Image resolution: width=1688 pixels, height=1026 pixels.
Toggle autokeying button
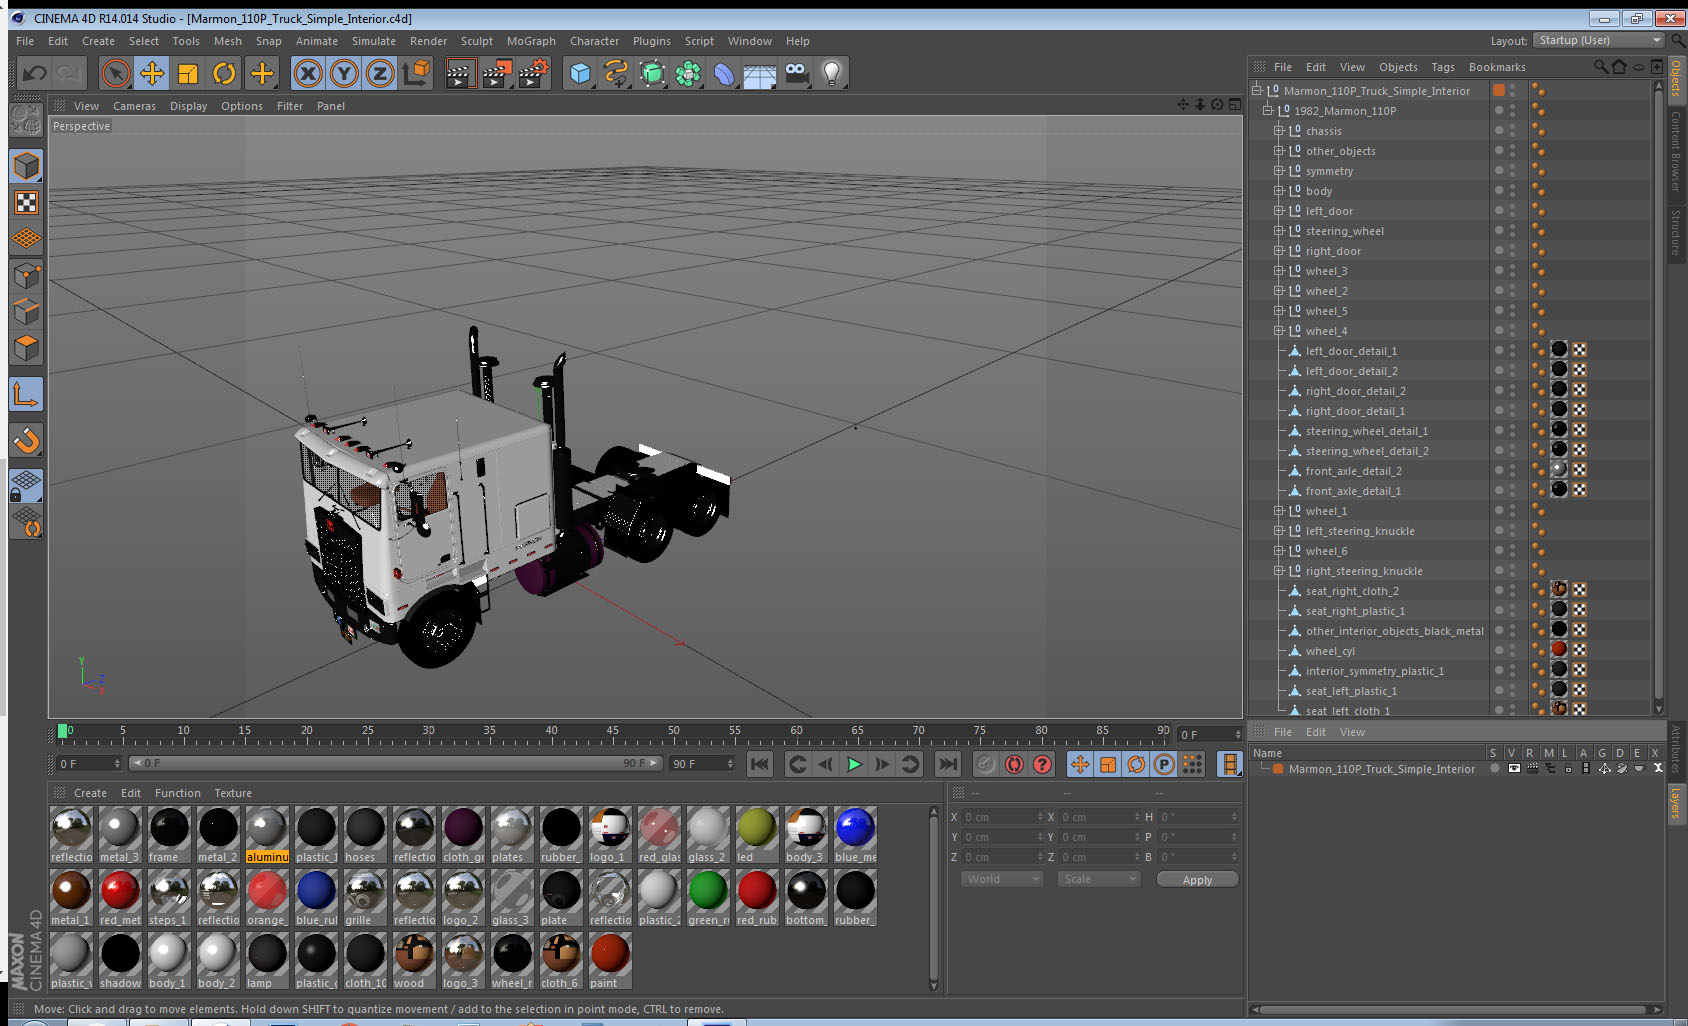(x=1014, y=764)
